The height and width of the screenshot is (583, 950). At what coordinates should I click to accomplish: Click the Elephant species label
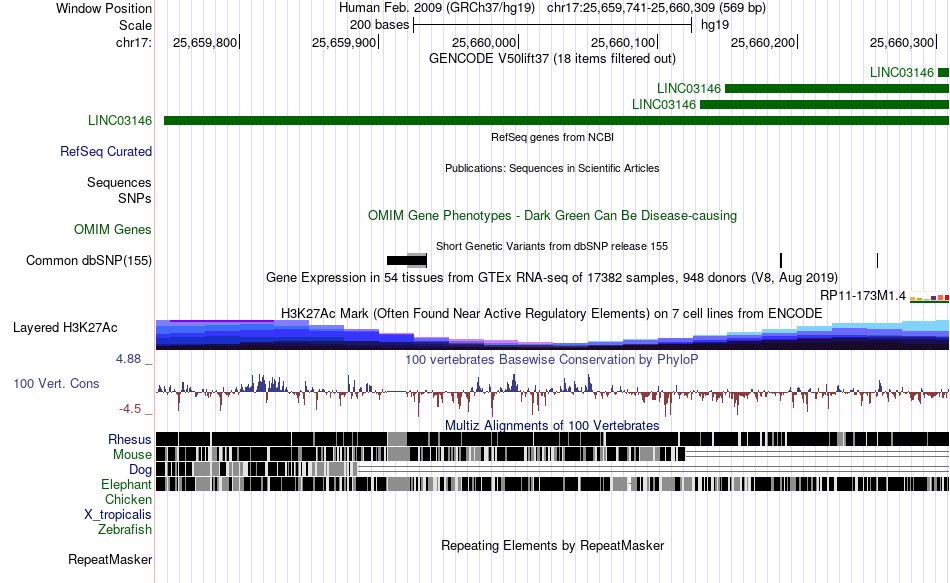point(127,484)
